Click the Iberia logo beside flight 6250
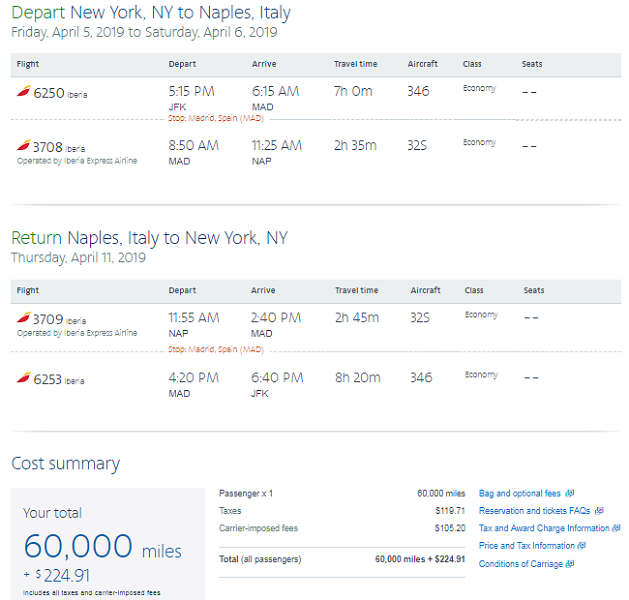The width and height of the screenshot is (629, 600). pyautogui.click(x=23, y=92)
